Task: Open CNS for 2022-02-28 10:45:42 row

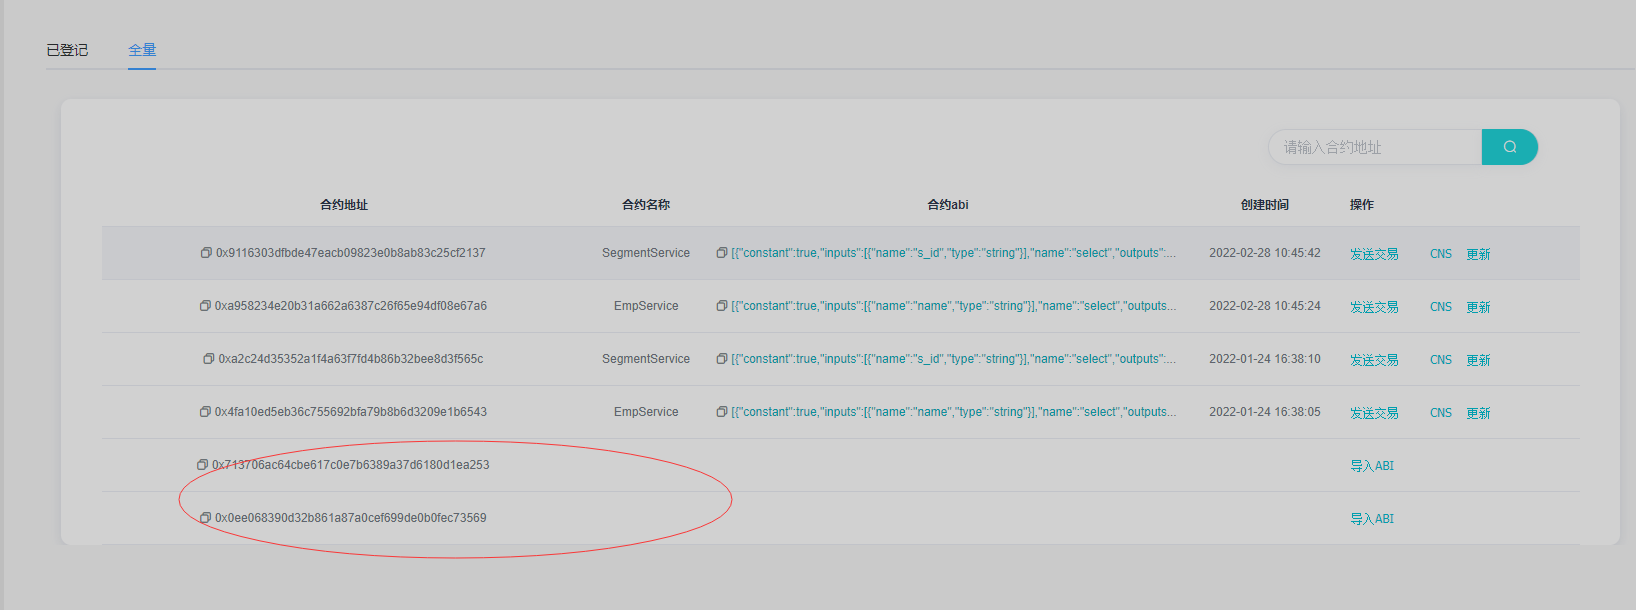Action: (1441, 254)
